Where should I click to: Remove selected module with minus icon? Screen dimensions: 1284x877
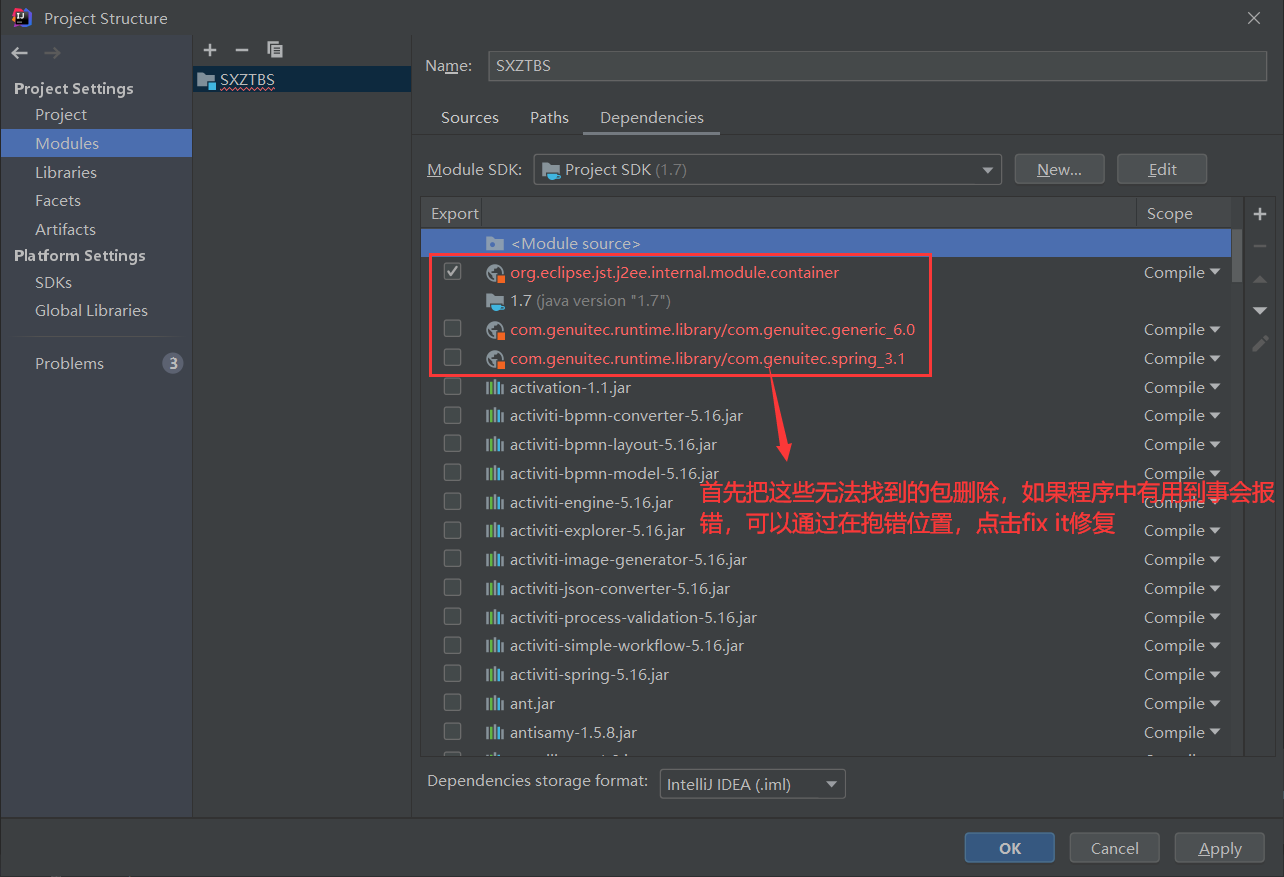[x=241, y=50]
